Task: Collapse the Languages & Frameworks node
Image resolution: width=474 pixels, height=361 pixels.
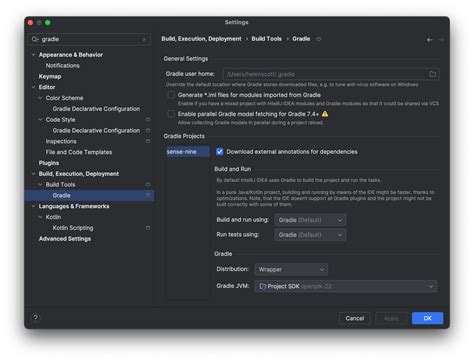Action: pyautogui.click(x=33, y=206)
